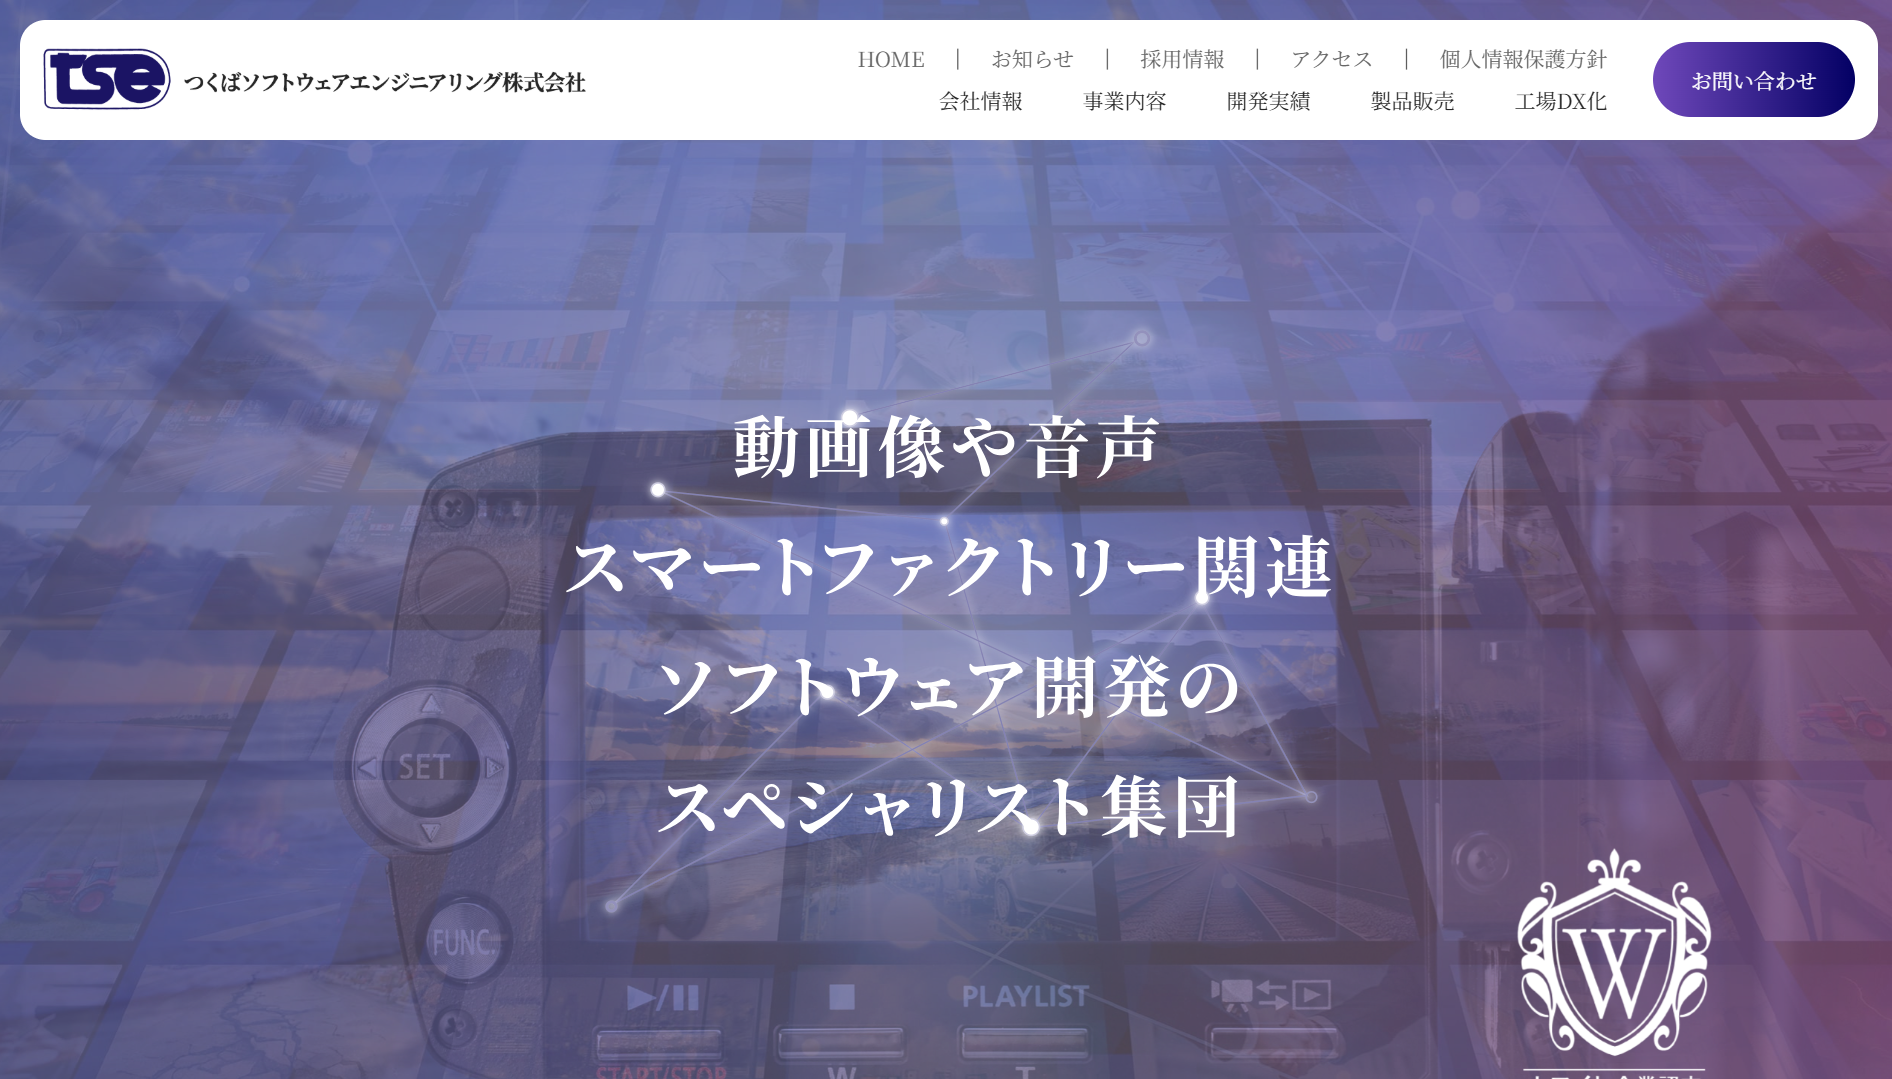Image resolution: width=1892 pixels, height=1079 pixels.
Task: Navigate to 会社情報
Action: pos(980,101)
